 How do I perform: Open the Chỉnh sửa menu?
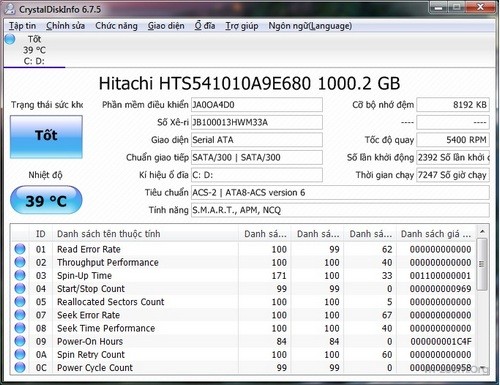pos(65,26)
